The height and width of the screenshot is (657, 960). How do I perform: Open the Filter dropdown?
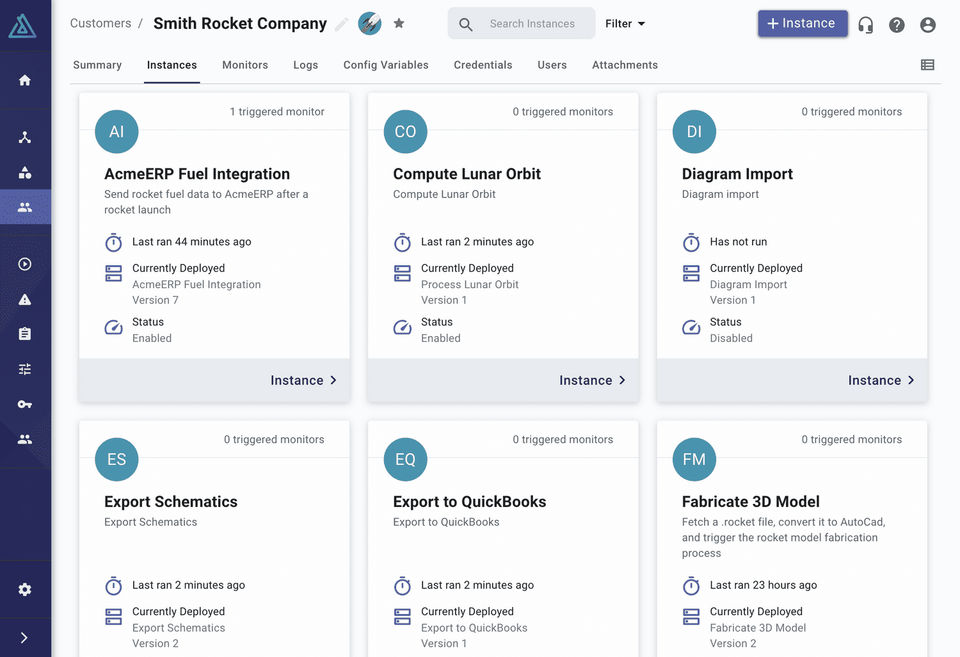coord(625,23)
